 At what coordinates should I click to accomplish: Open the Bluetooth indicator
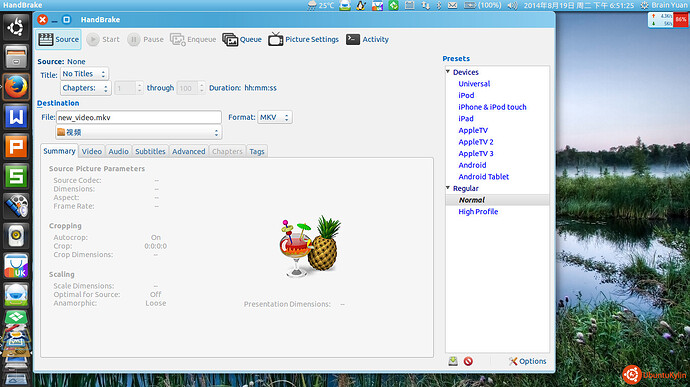click(439, 5)
